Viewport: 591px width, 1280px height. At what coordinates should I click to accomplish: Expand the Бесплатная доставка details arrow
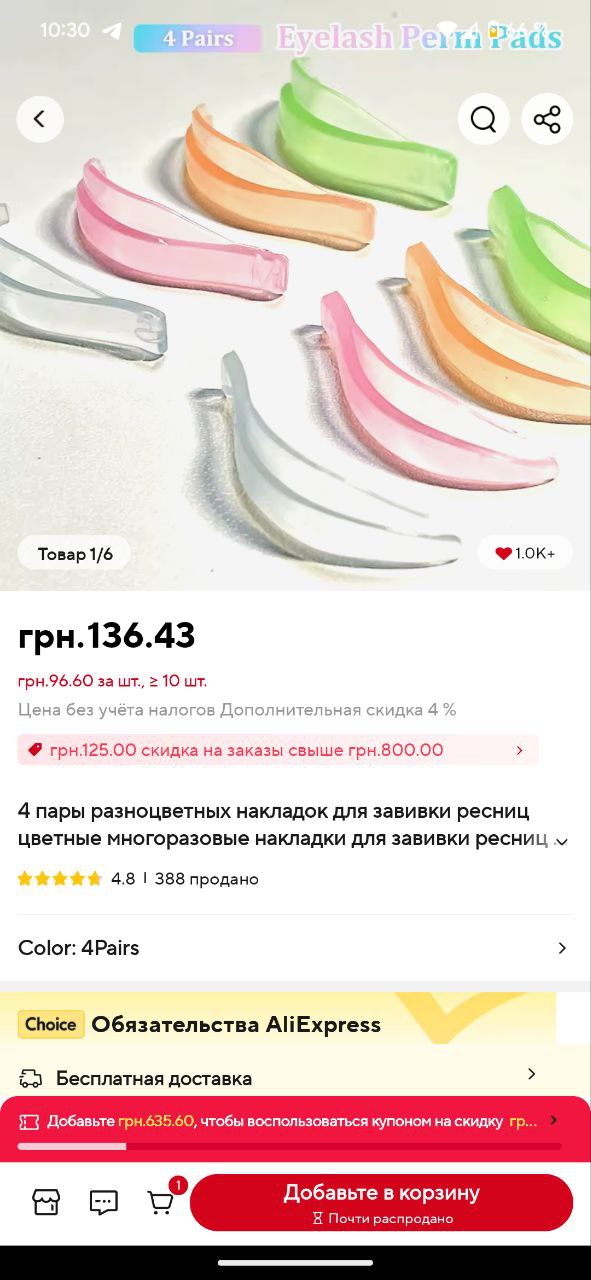pyautogui.click(x=531, y=1074)
